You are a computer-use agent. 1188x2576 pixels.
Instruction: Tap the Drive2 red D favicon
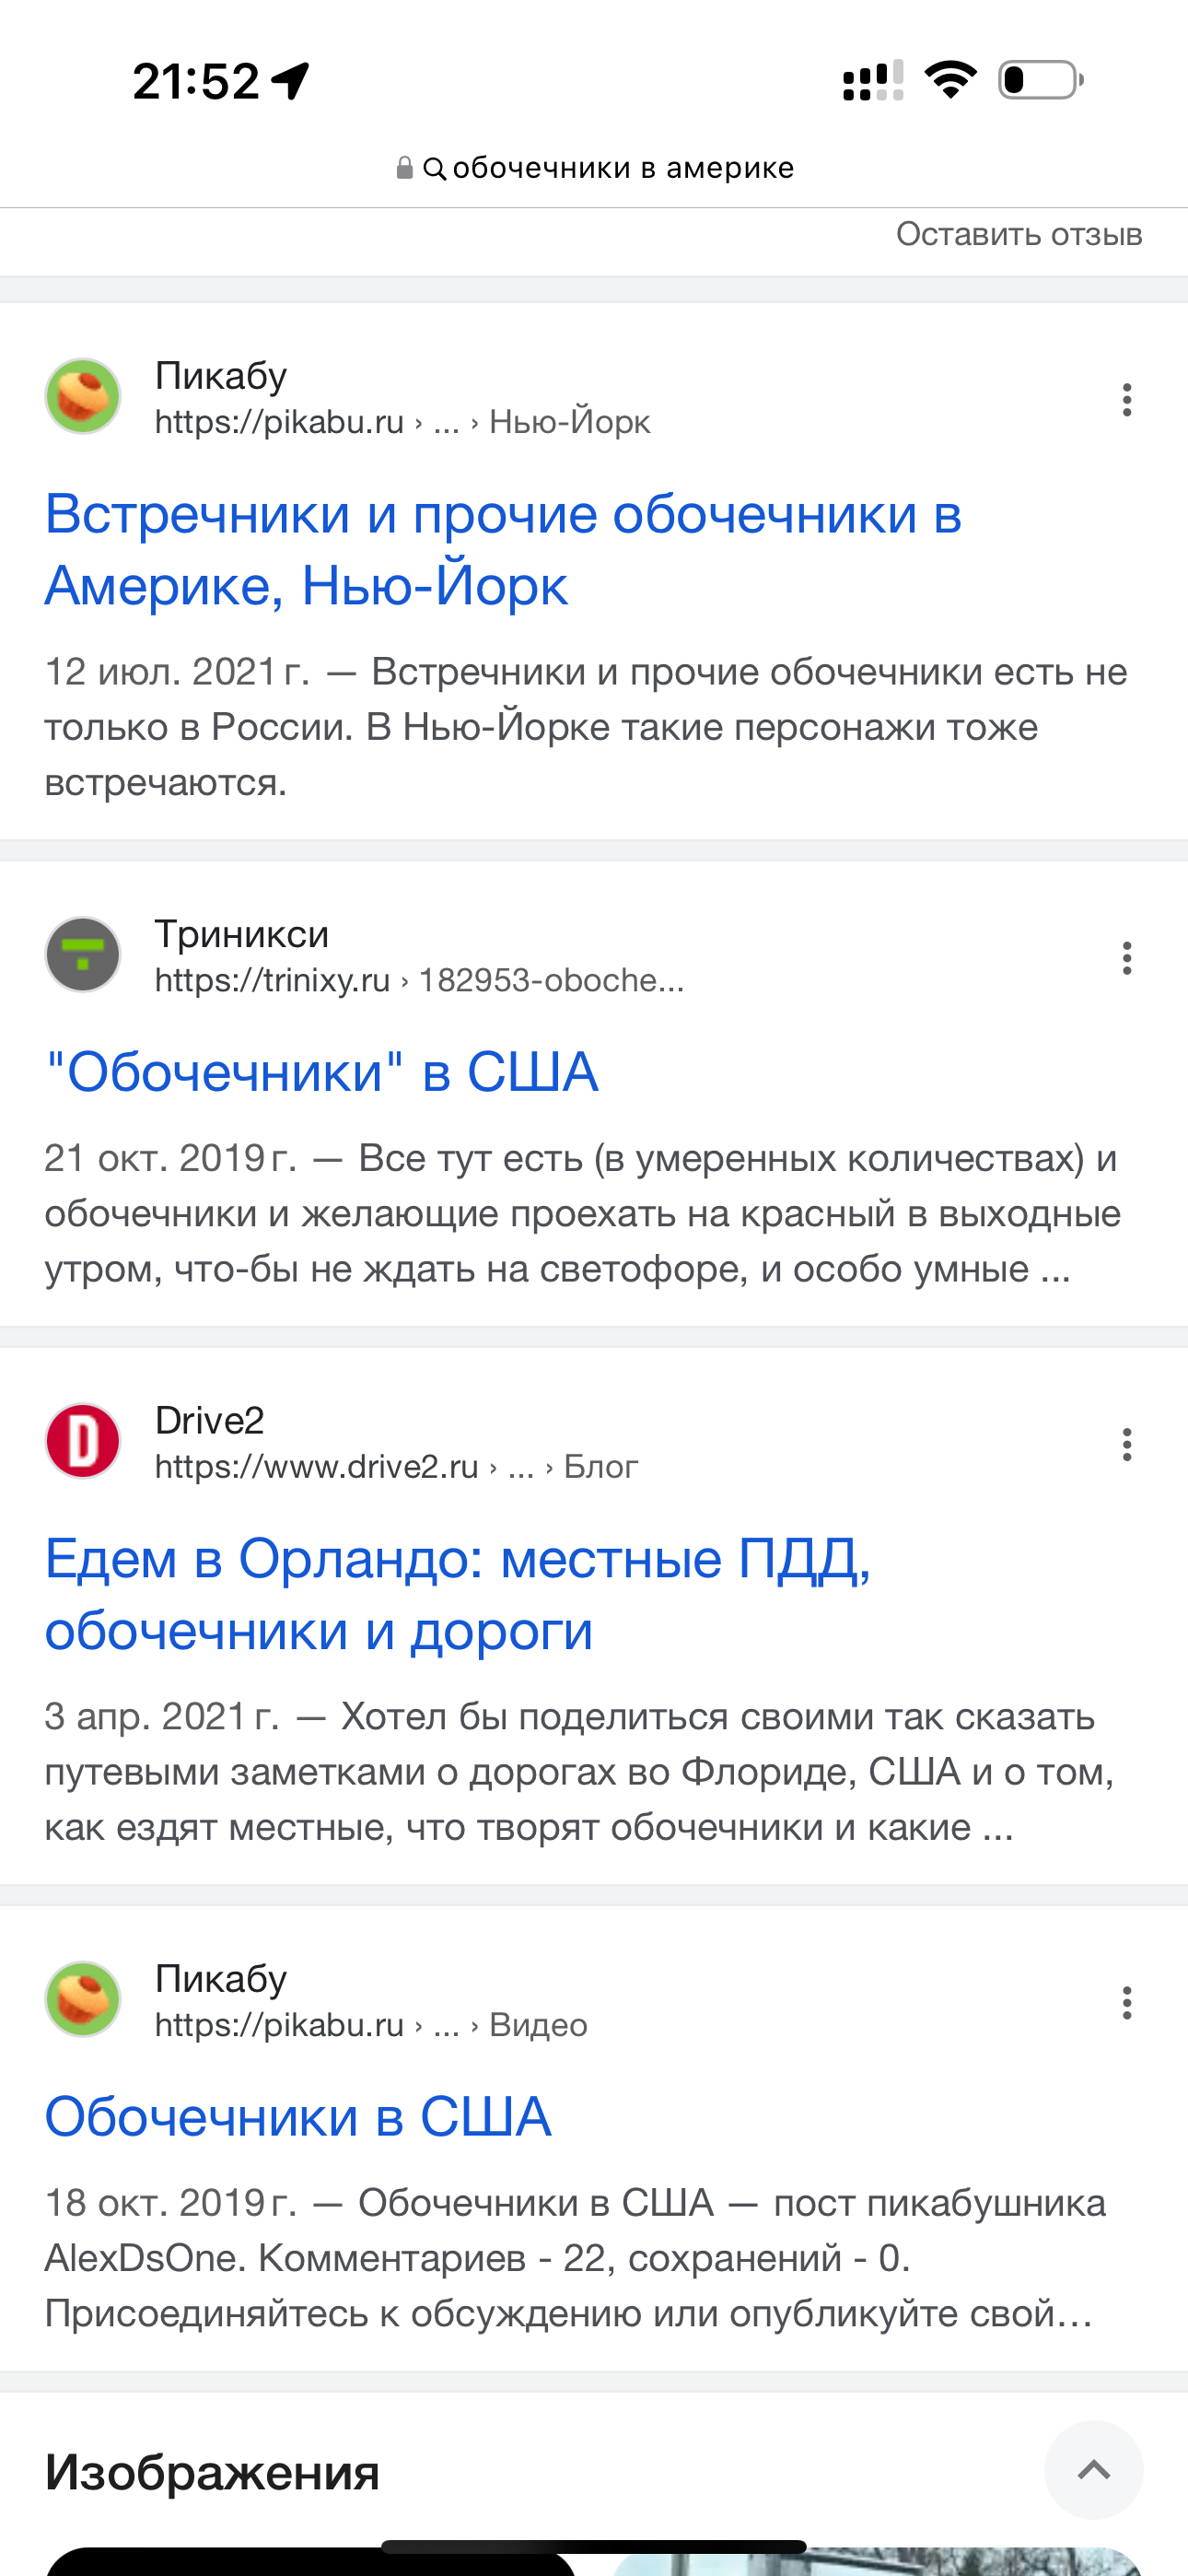click(83, 1441)
